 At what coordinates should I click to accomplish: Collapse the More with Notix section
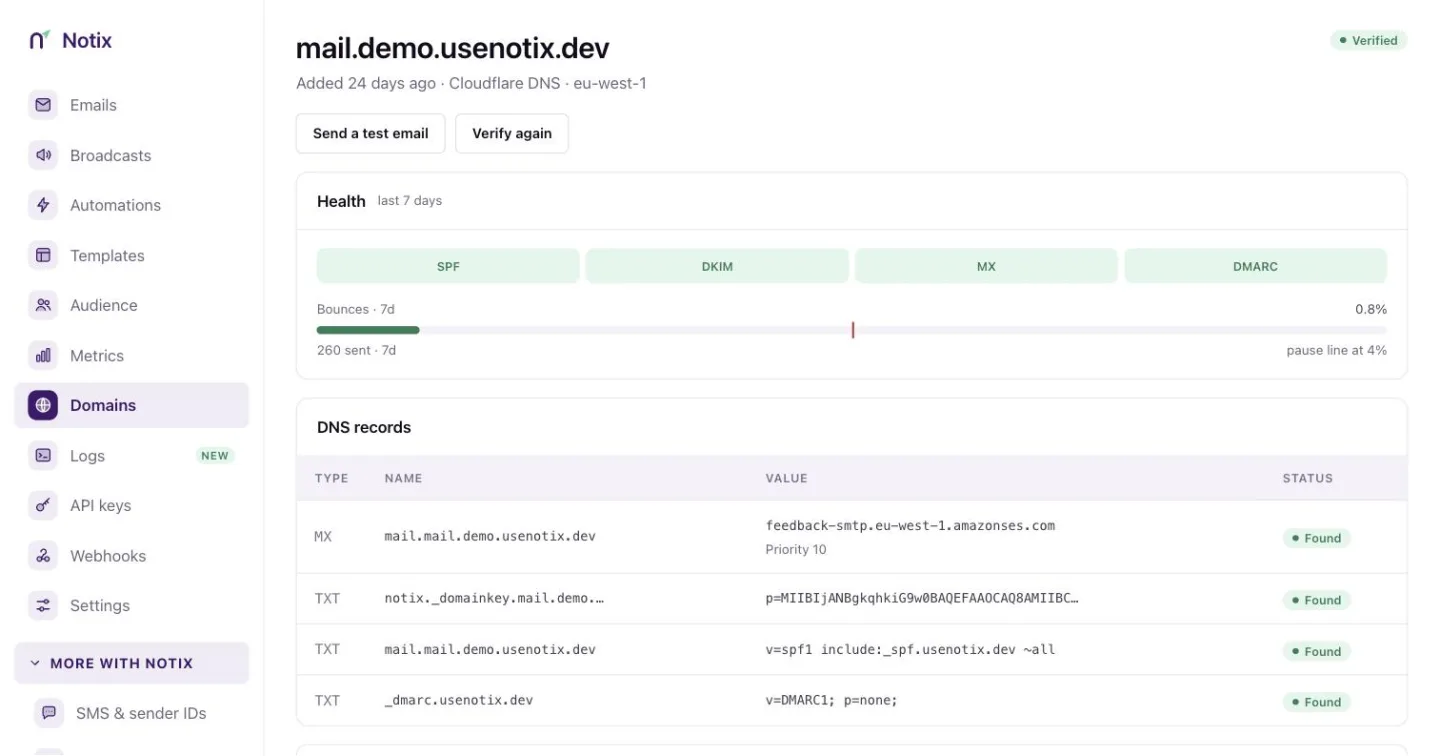point(131,663)
